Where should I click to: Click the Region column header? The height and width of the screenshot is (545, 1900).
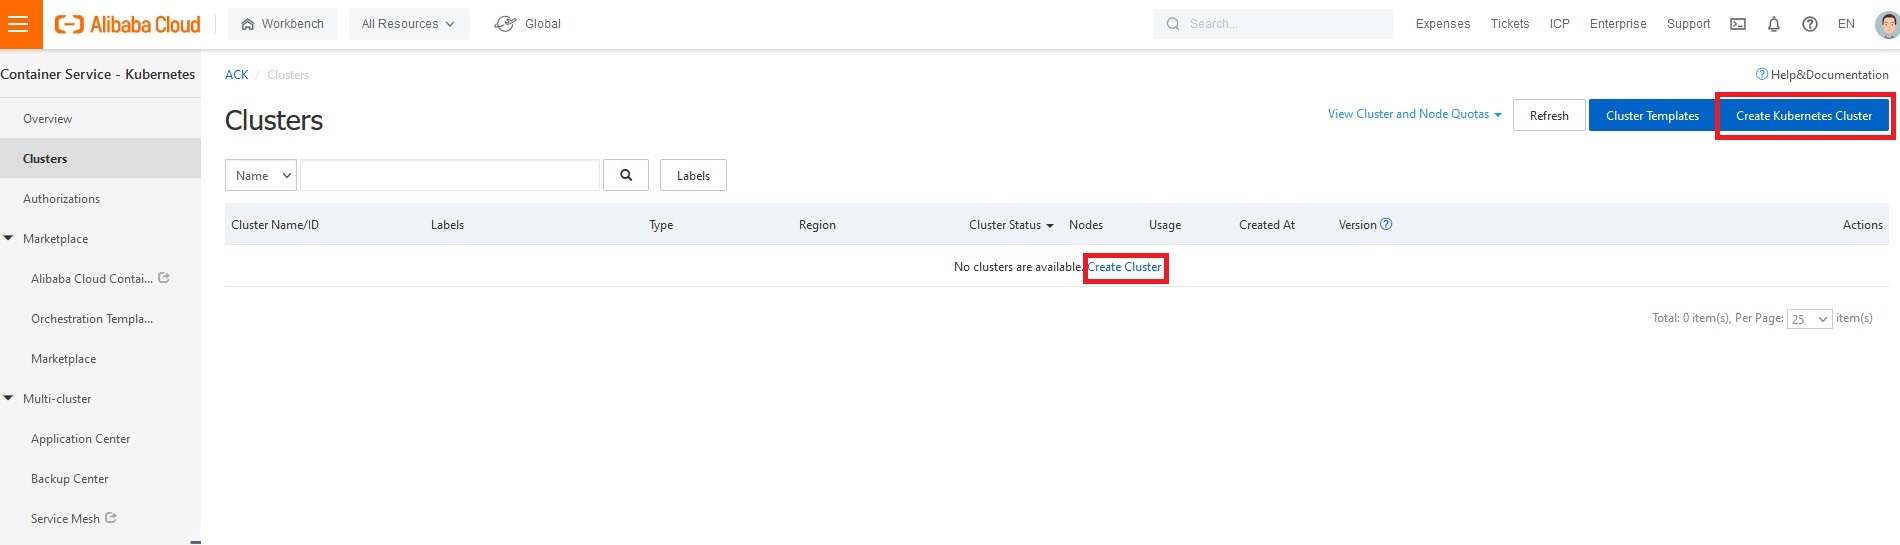(817, 225)
